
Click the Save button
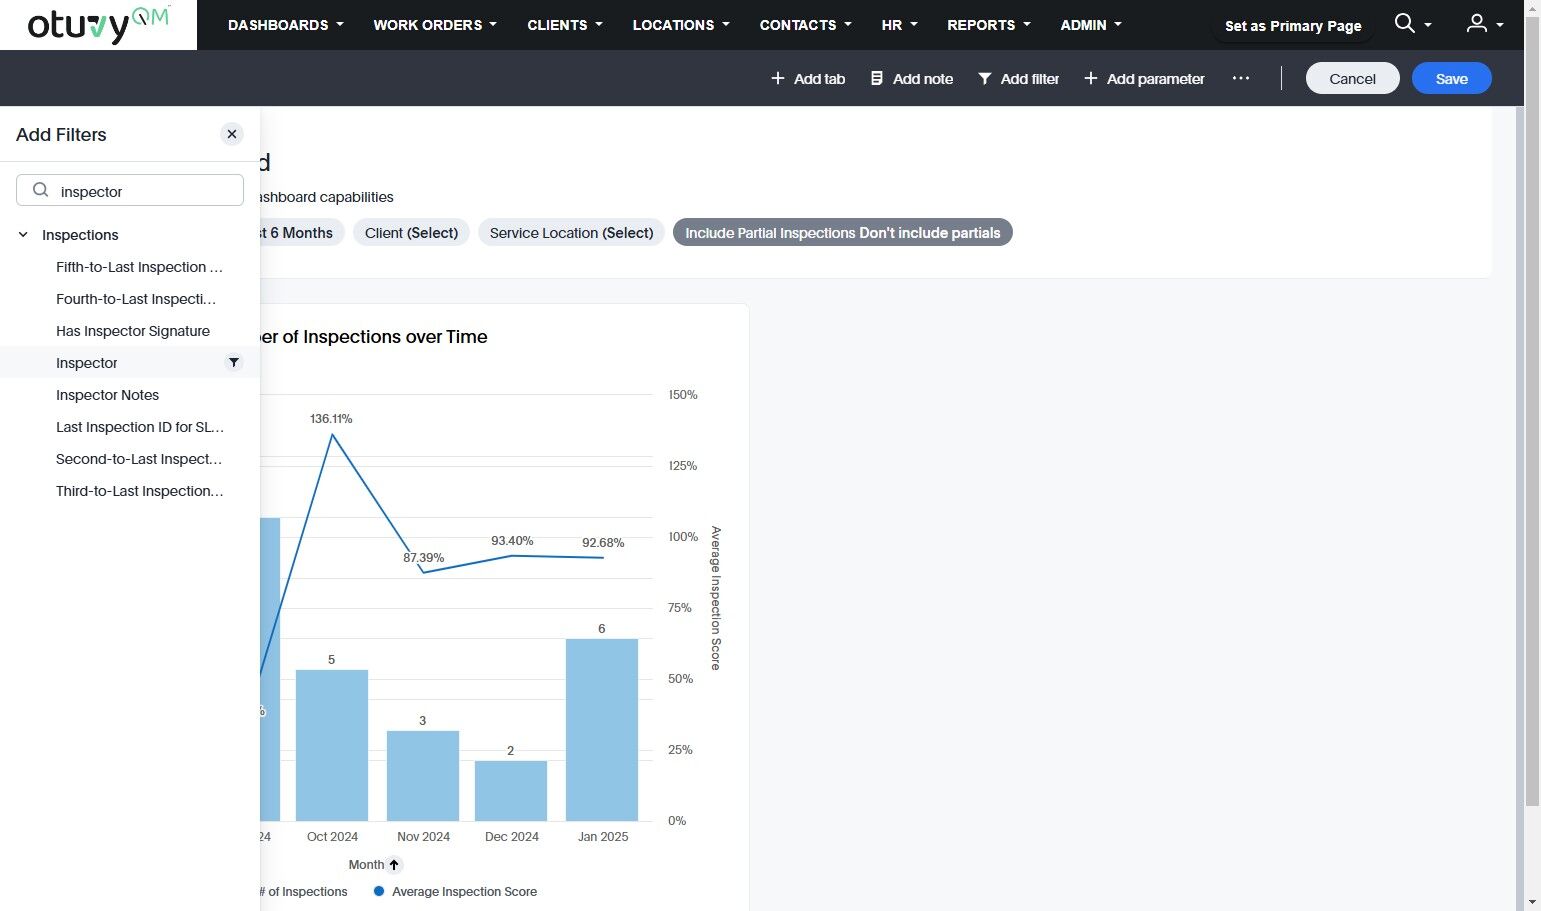point(1451,78)
